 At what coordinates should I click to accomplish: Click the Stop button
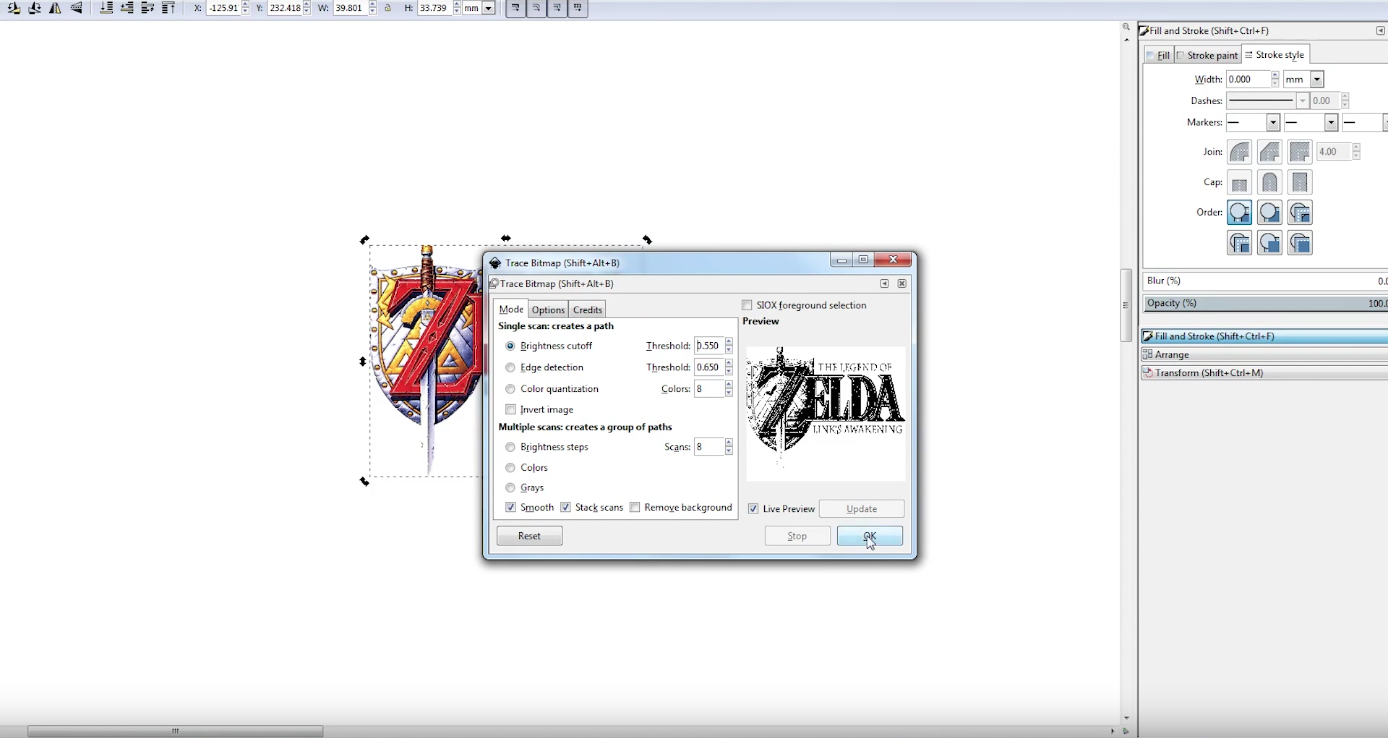797,536
